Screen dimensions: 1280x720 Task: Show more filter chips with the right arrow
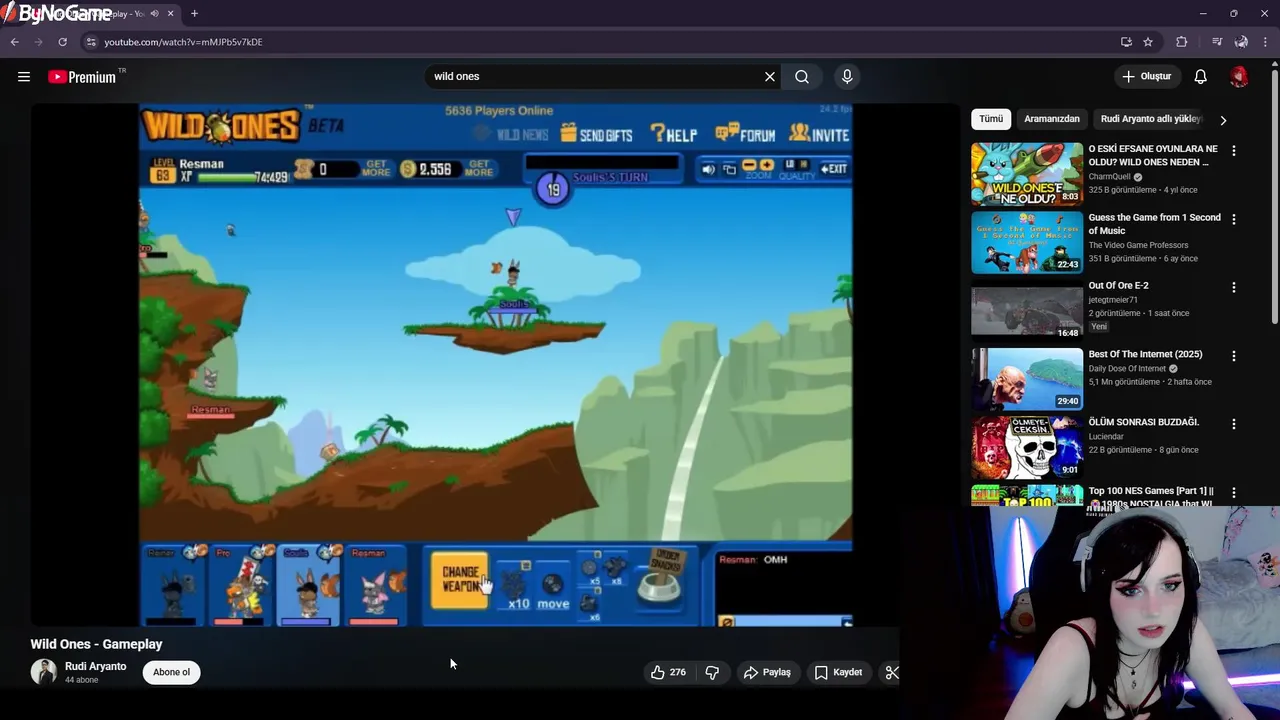coord(1222,120)
